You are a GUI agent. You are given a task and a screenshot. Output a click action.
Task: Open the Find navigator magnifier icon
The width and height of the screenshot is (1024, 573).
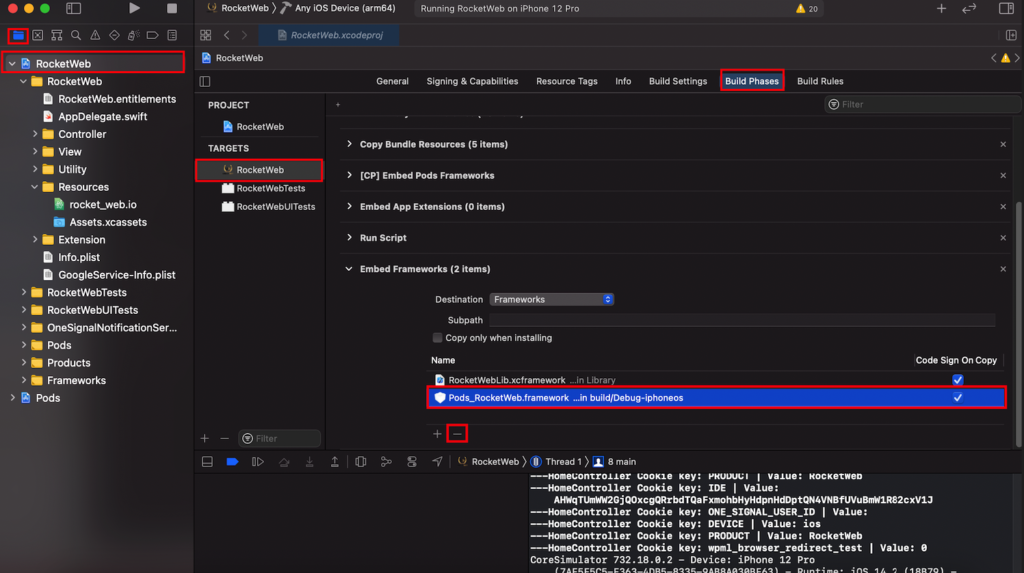[x=76, y=35]
